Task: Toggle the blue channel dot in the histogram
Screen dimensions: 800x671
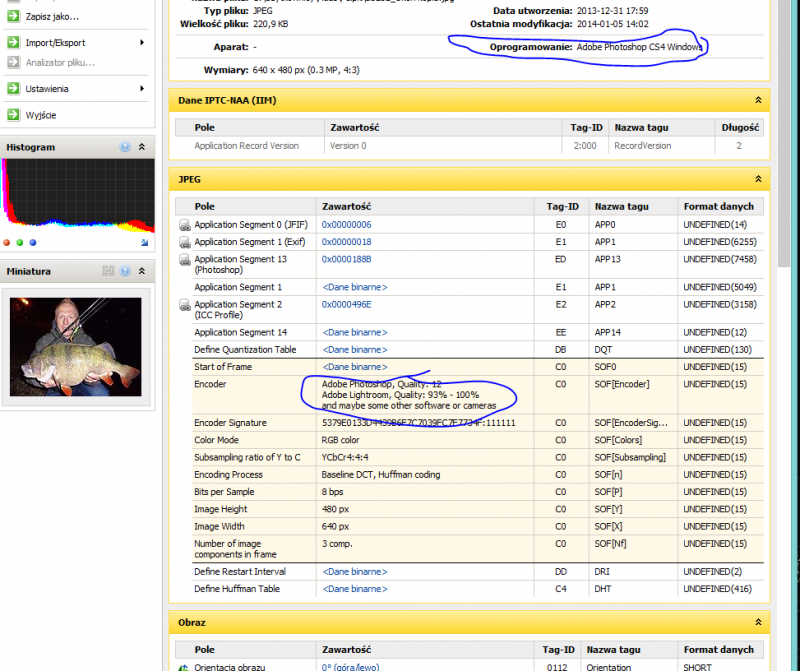Action: pos(32,242)
